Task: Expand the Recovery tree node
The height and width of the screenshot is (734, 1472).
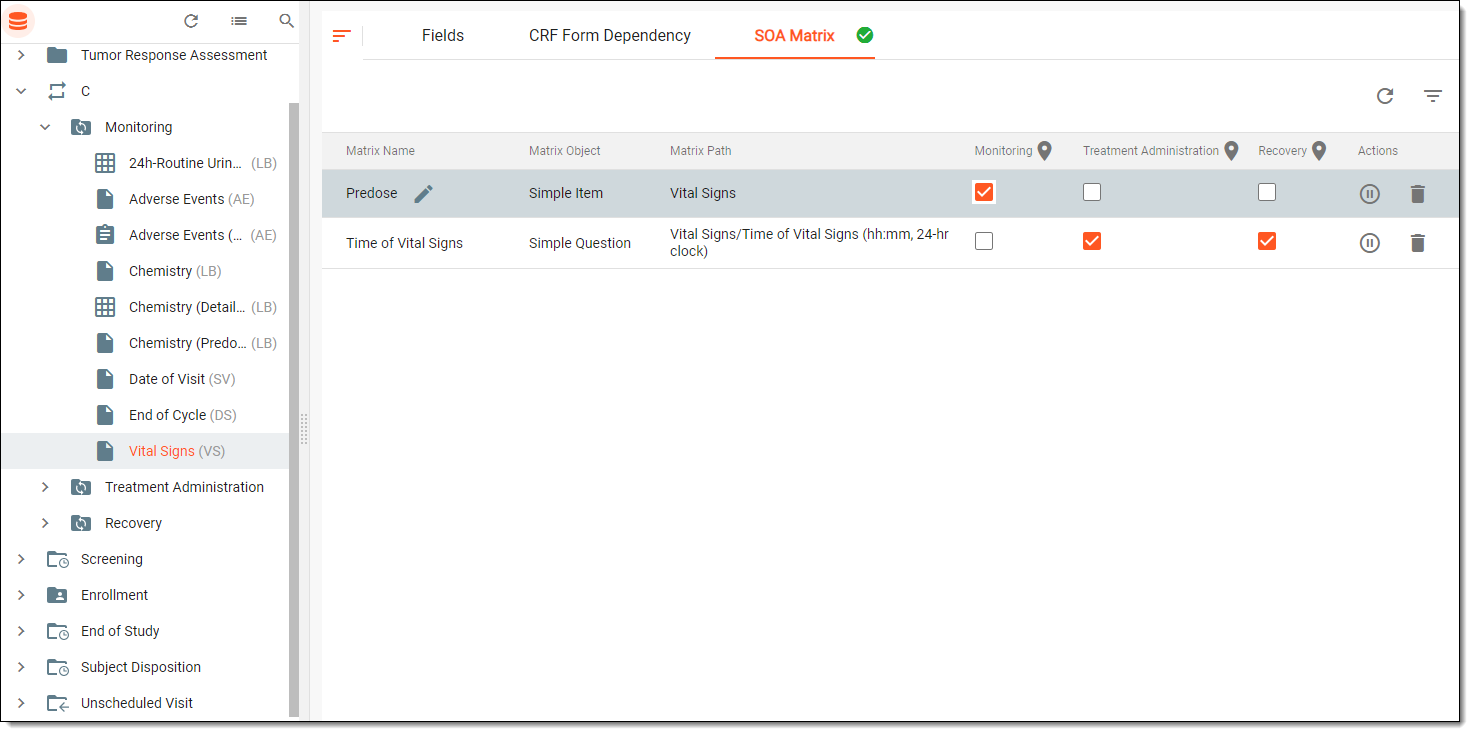Action: coord(45,523)
